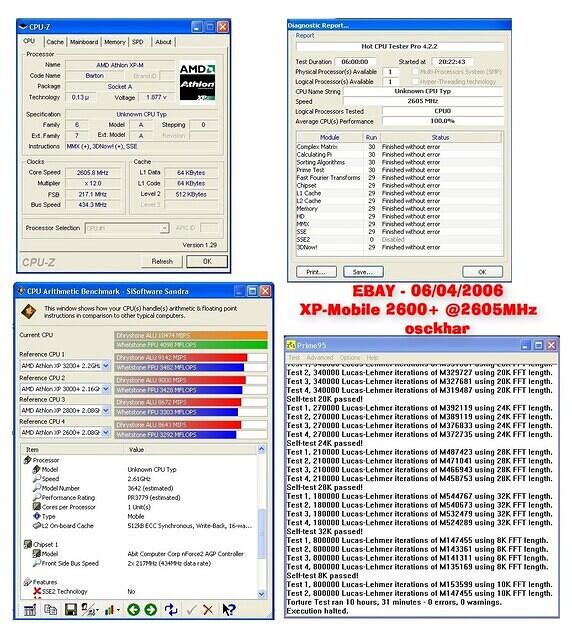Viewport: 572px width, 640px height.
Task: Open the computer selection icon in Sandra toolbar
Action: [x=89, y=610]
